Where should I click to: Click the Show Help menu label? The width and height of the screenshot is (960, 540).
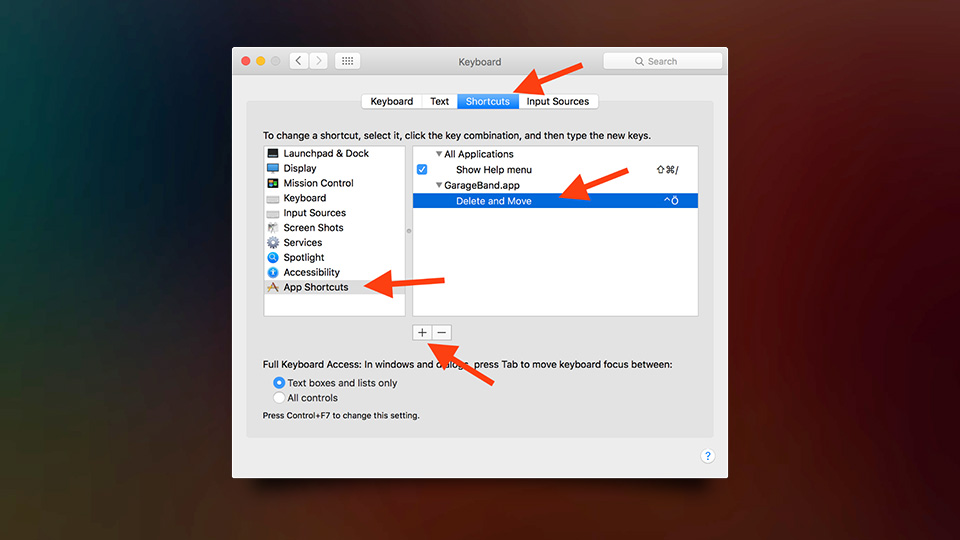493,170
